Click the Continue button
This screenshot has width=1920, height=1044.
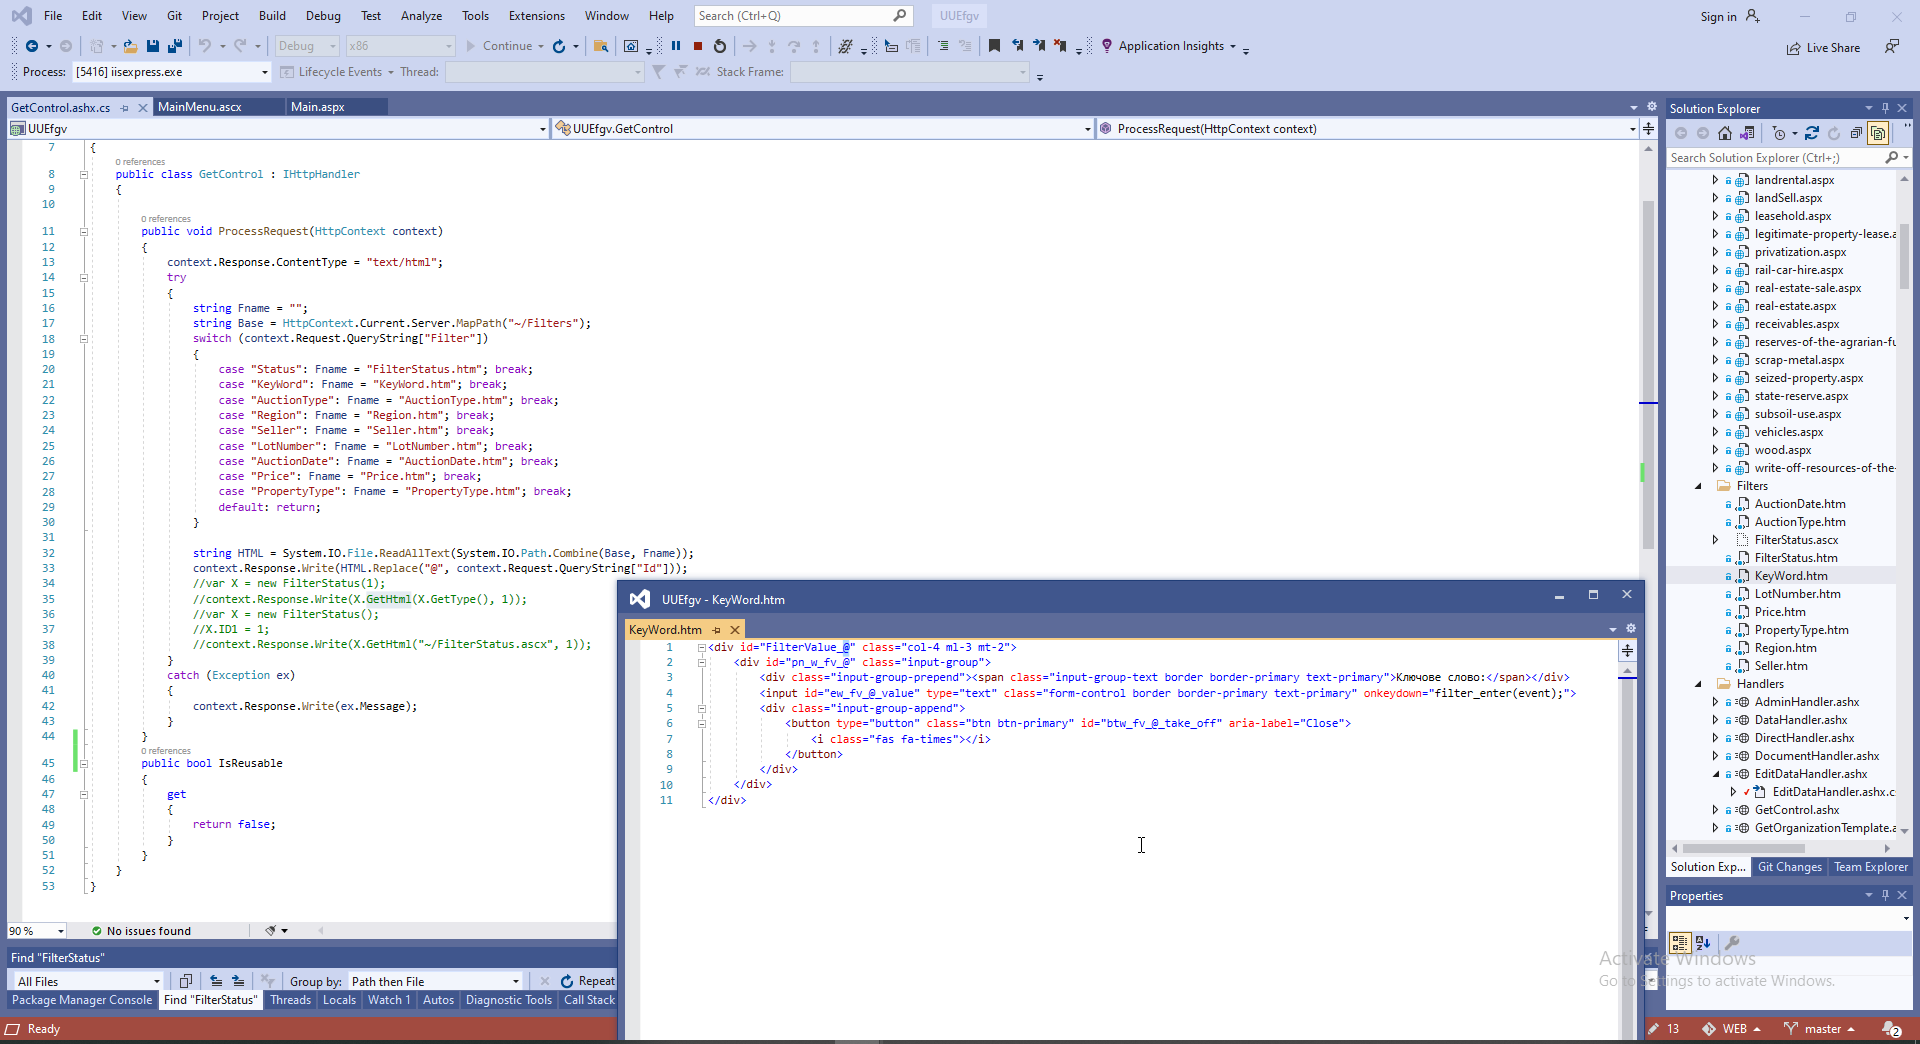pyautogui.click(x=498, y=46)
